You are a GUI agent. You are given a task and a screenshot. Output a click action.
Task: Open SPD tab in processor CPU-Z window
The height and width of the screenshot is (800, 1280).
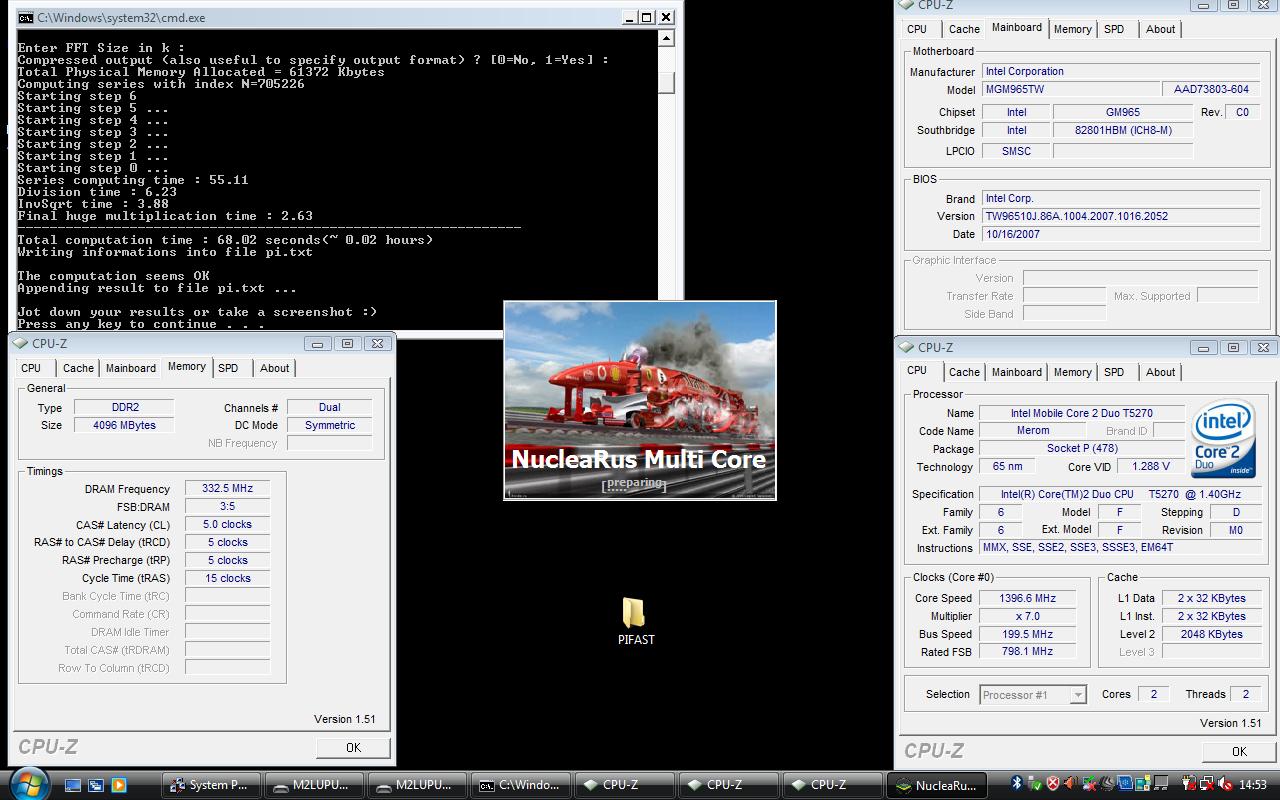coord(1114,372)
